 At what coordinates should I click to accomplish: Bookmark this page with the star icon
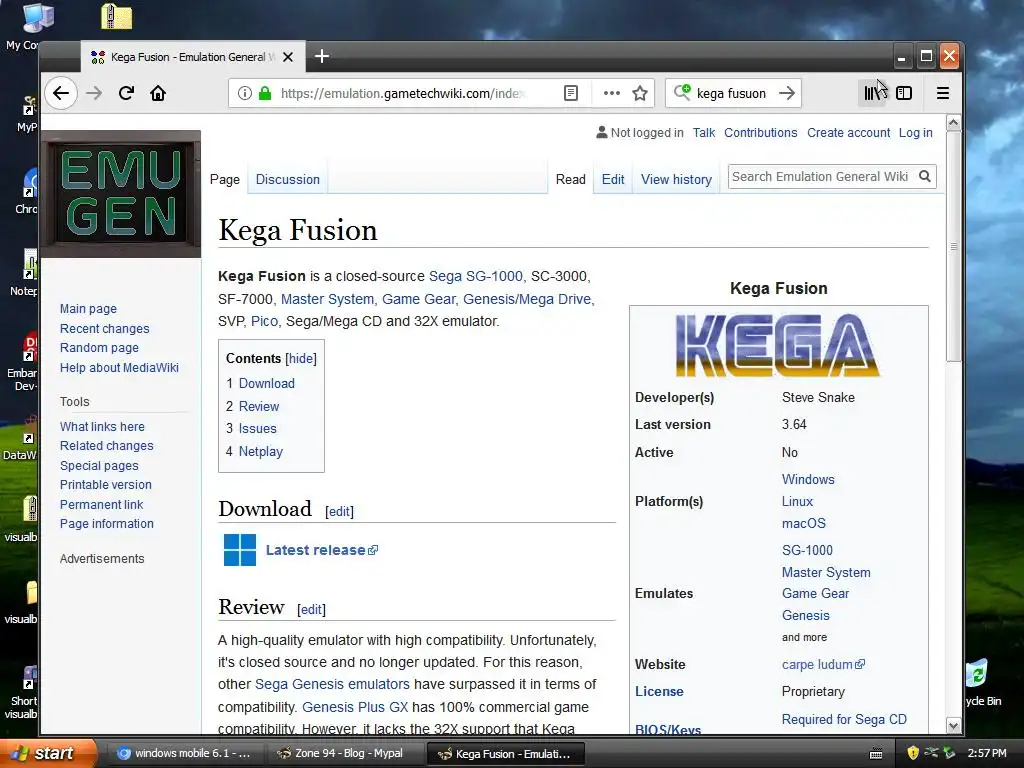(640, 93)
